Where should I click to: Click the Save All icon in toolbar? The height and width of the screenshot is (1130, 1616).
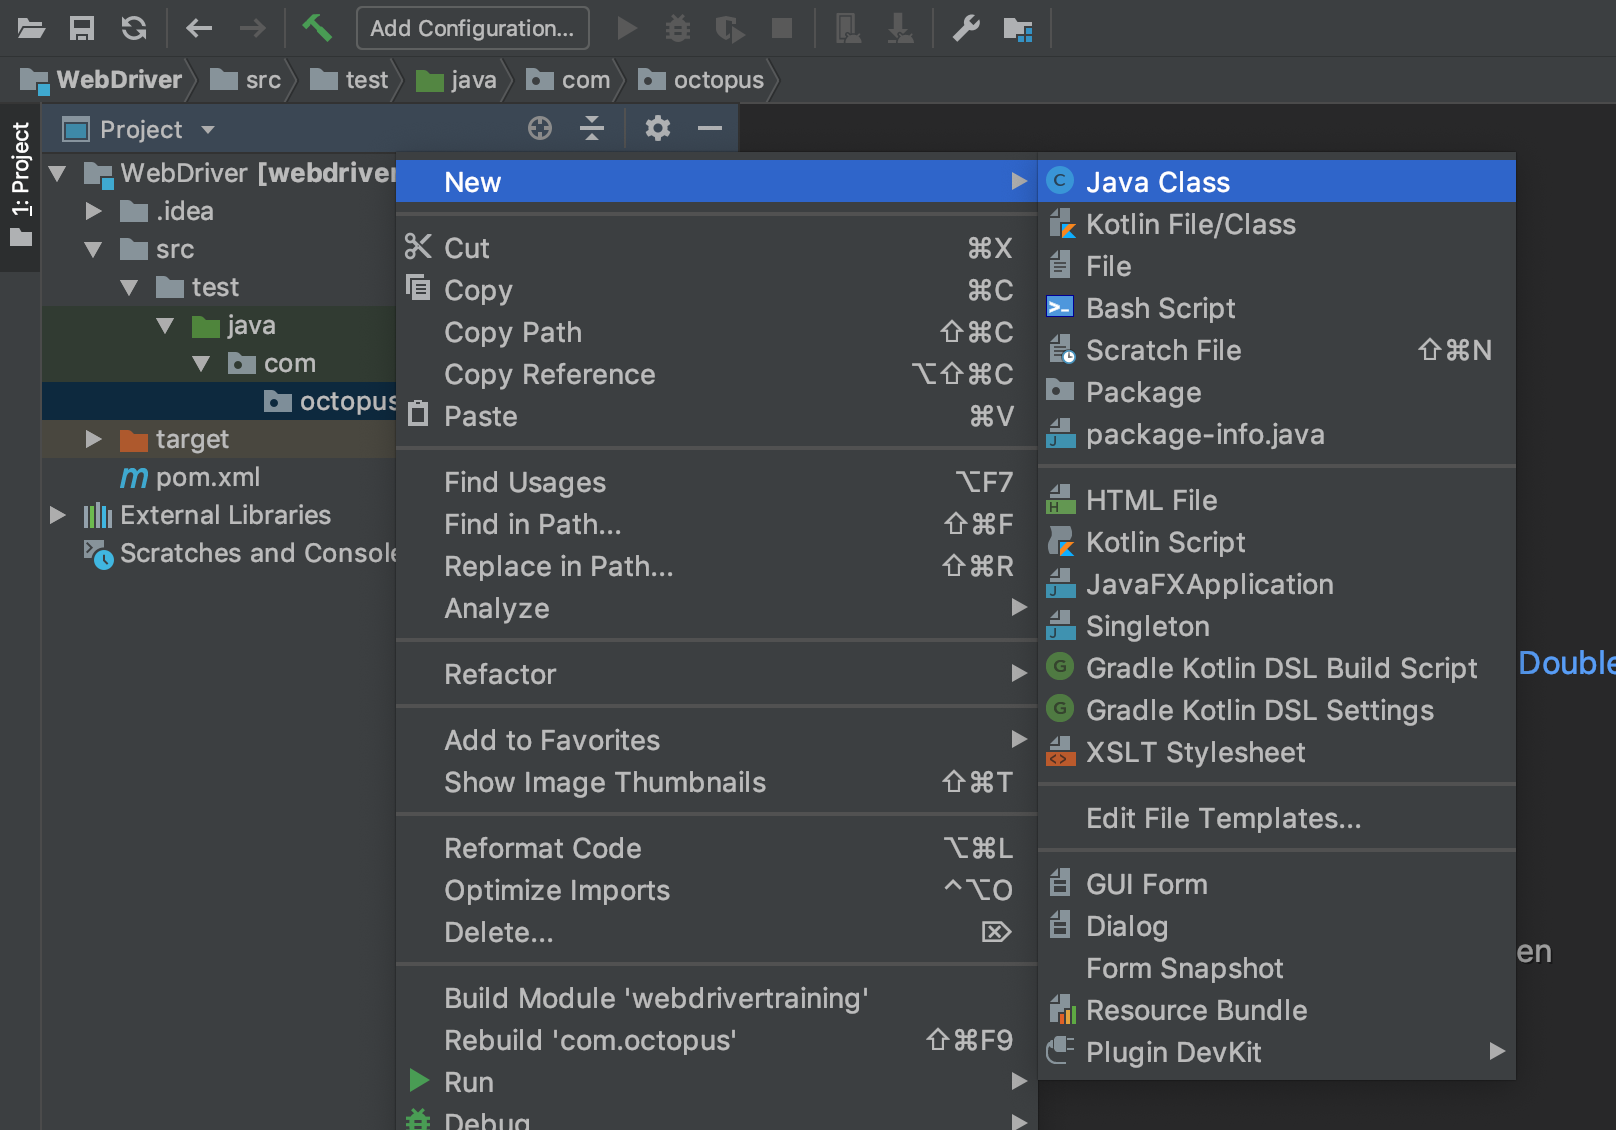(x=81, y=28)
